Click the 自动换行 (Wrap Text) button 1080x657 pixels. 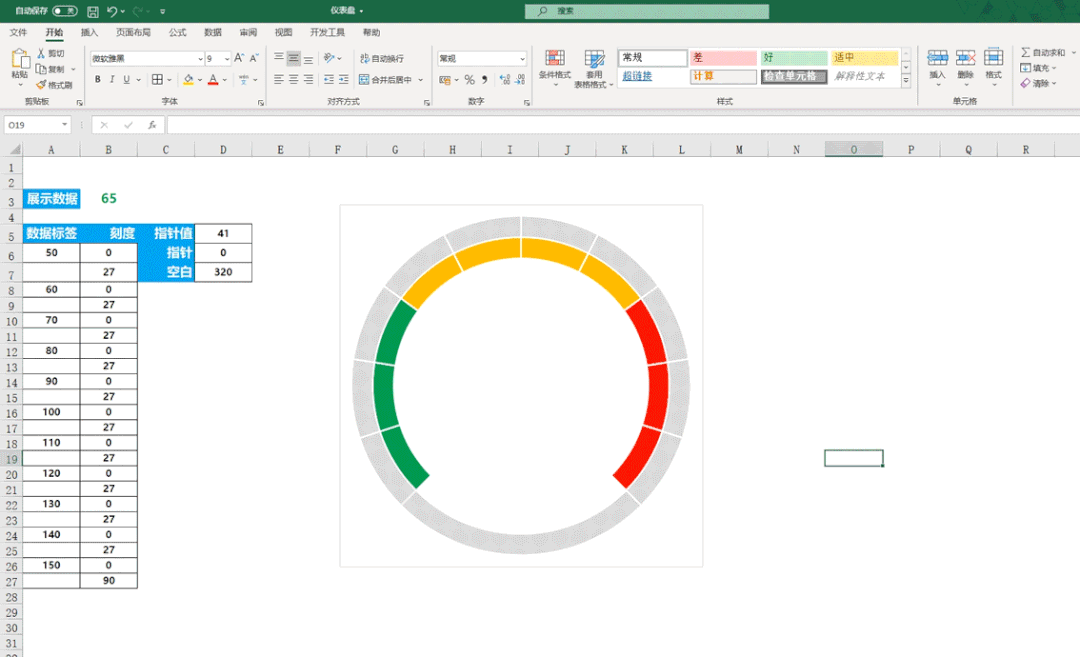pos(382,59)
